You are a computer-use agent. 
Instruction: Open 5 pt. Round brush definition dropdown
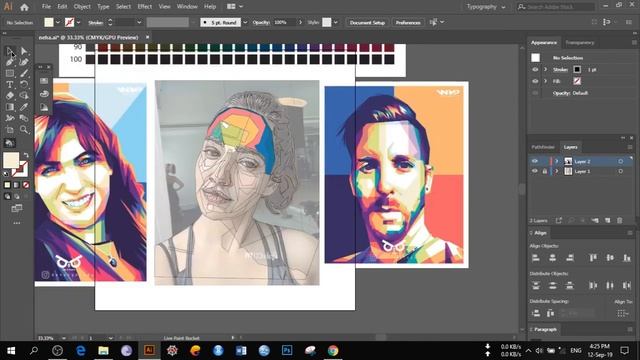(245, 22)
